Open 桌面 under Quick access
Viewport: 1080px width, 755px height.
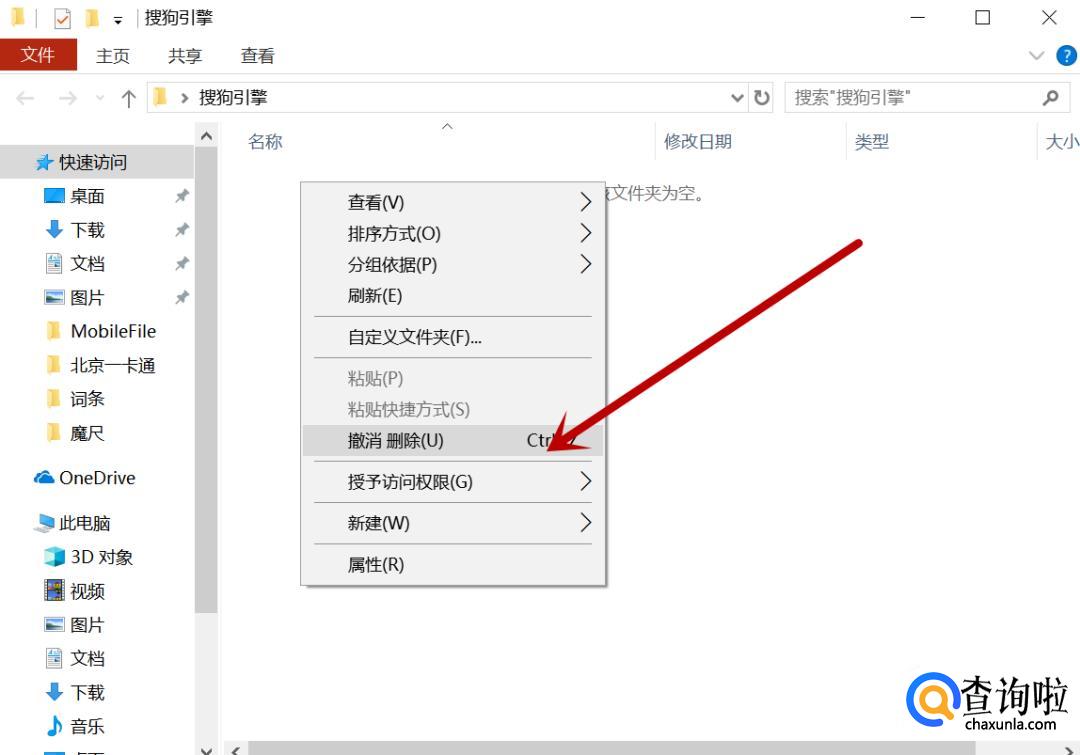tap(87, 196)
